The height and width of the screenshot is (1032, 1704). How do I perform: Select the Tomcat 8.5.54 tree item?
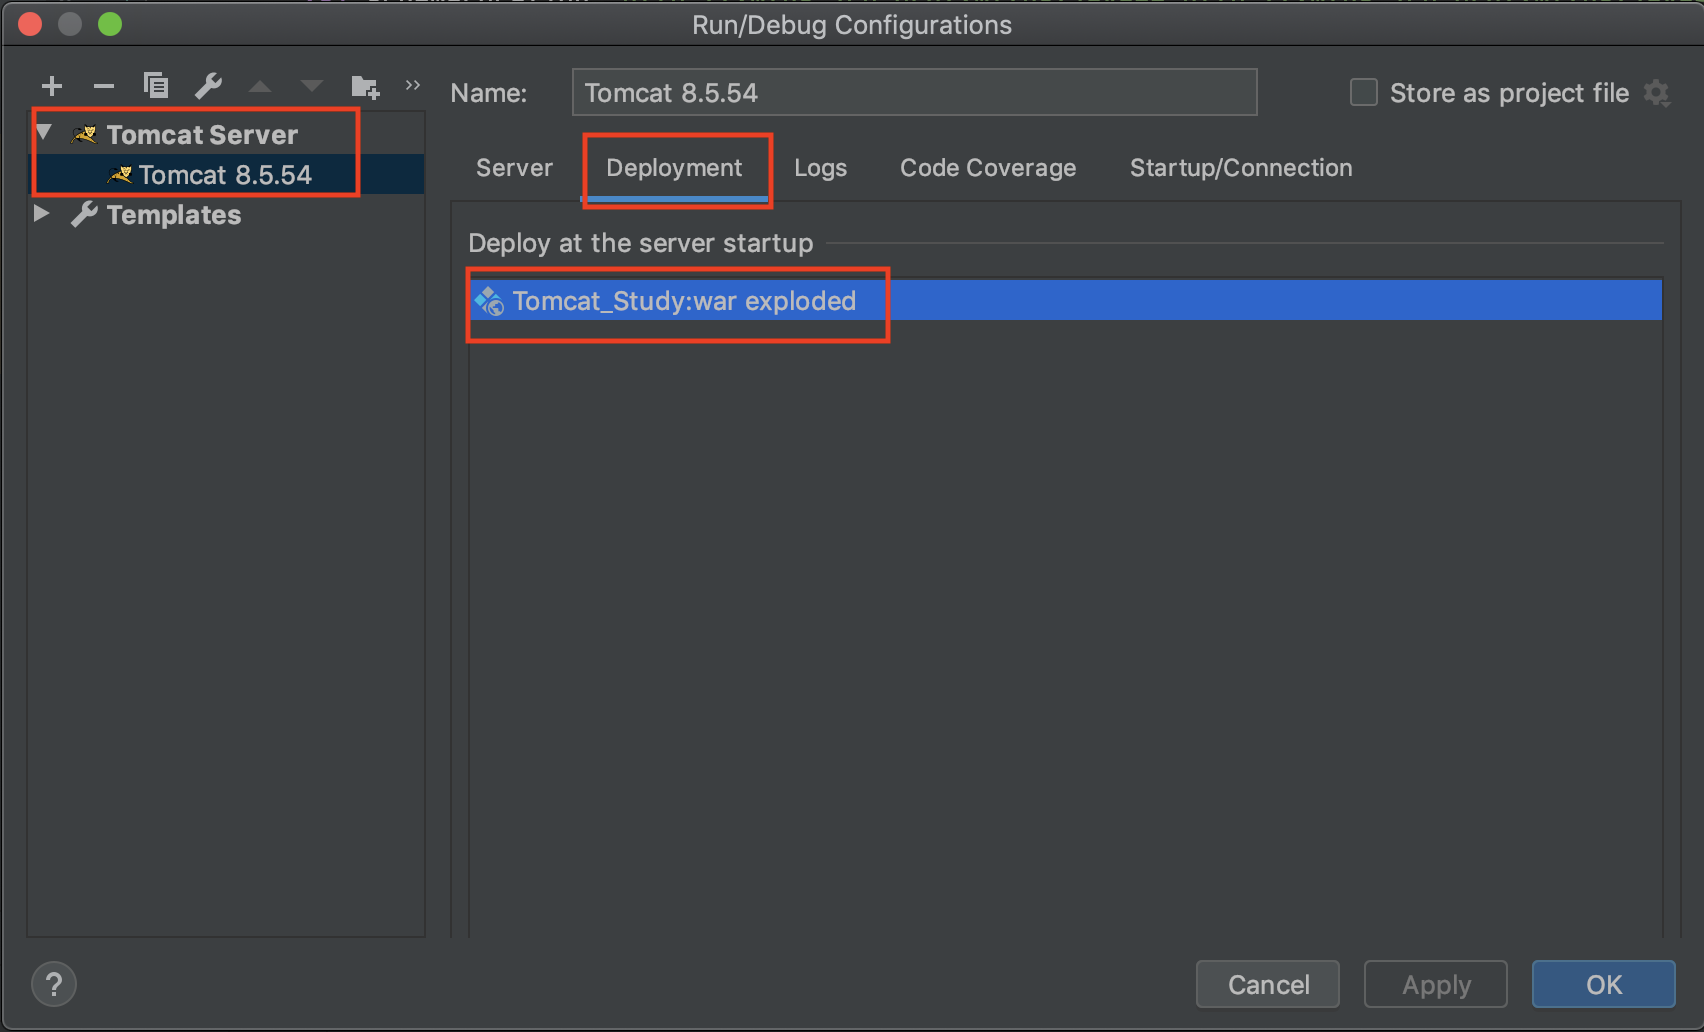(x=226, y=175)
